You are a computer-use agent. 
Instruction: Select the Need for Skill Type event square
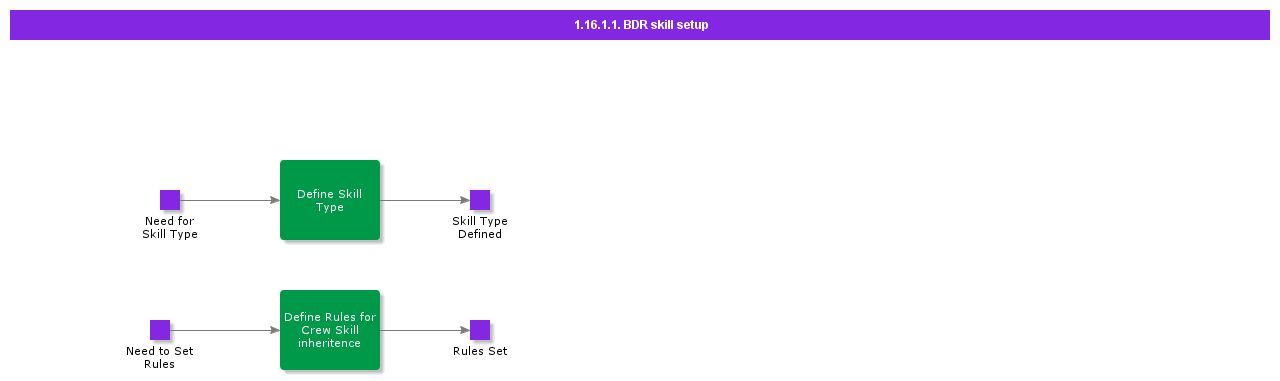(x=170, y=200)
